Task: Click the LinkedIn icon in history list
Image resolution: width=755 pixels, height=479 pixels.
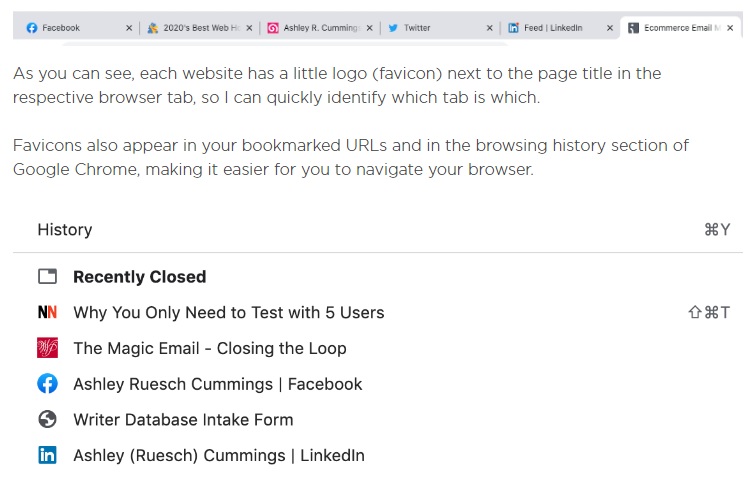Action: [x=47, y=455]
